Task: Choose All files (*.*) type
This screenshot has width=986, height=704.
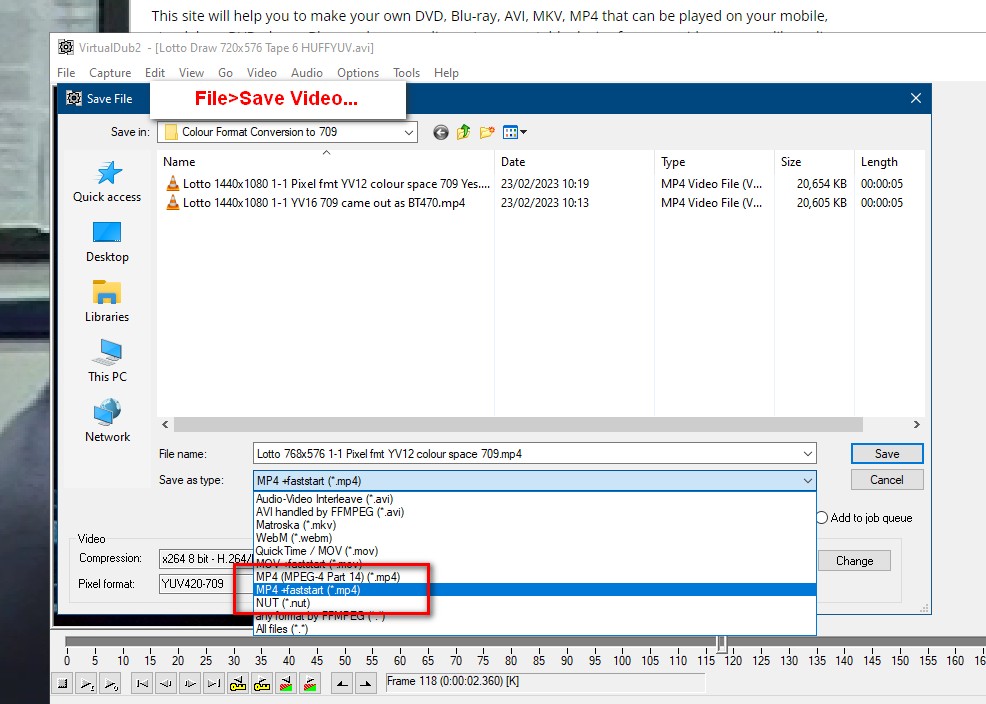Action: tap(535, 629)
